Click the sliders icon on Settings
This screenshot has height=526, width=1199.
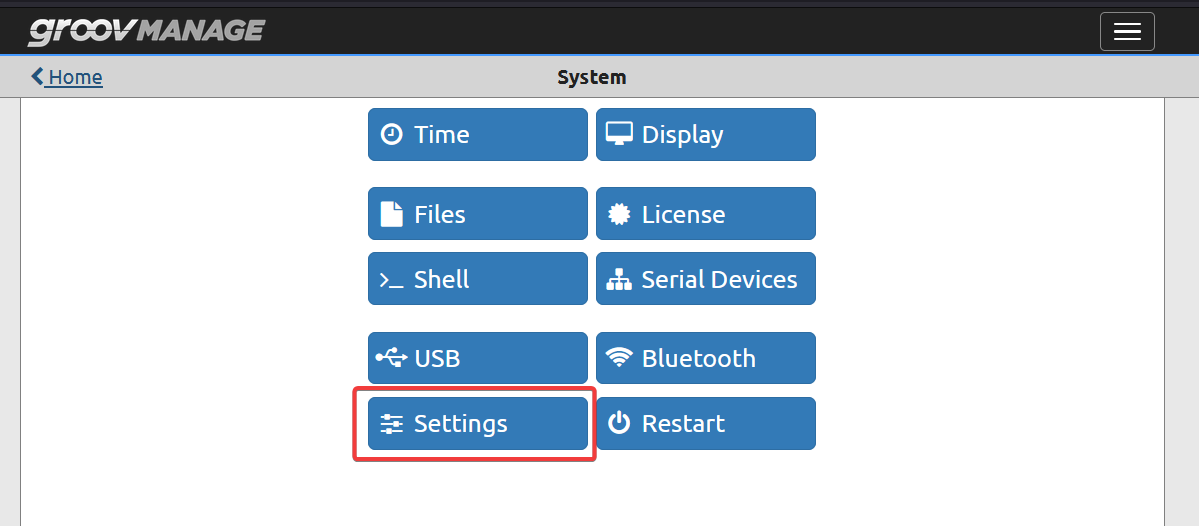pos(392,424)
